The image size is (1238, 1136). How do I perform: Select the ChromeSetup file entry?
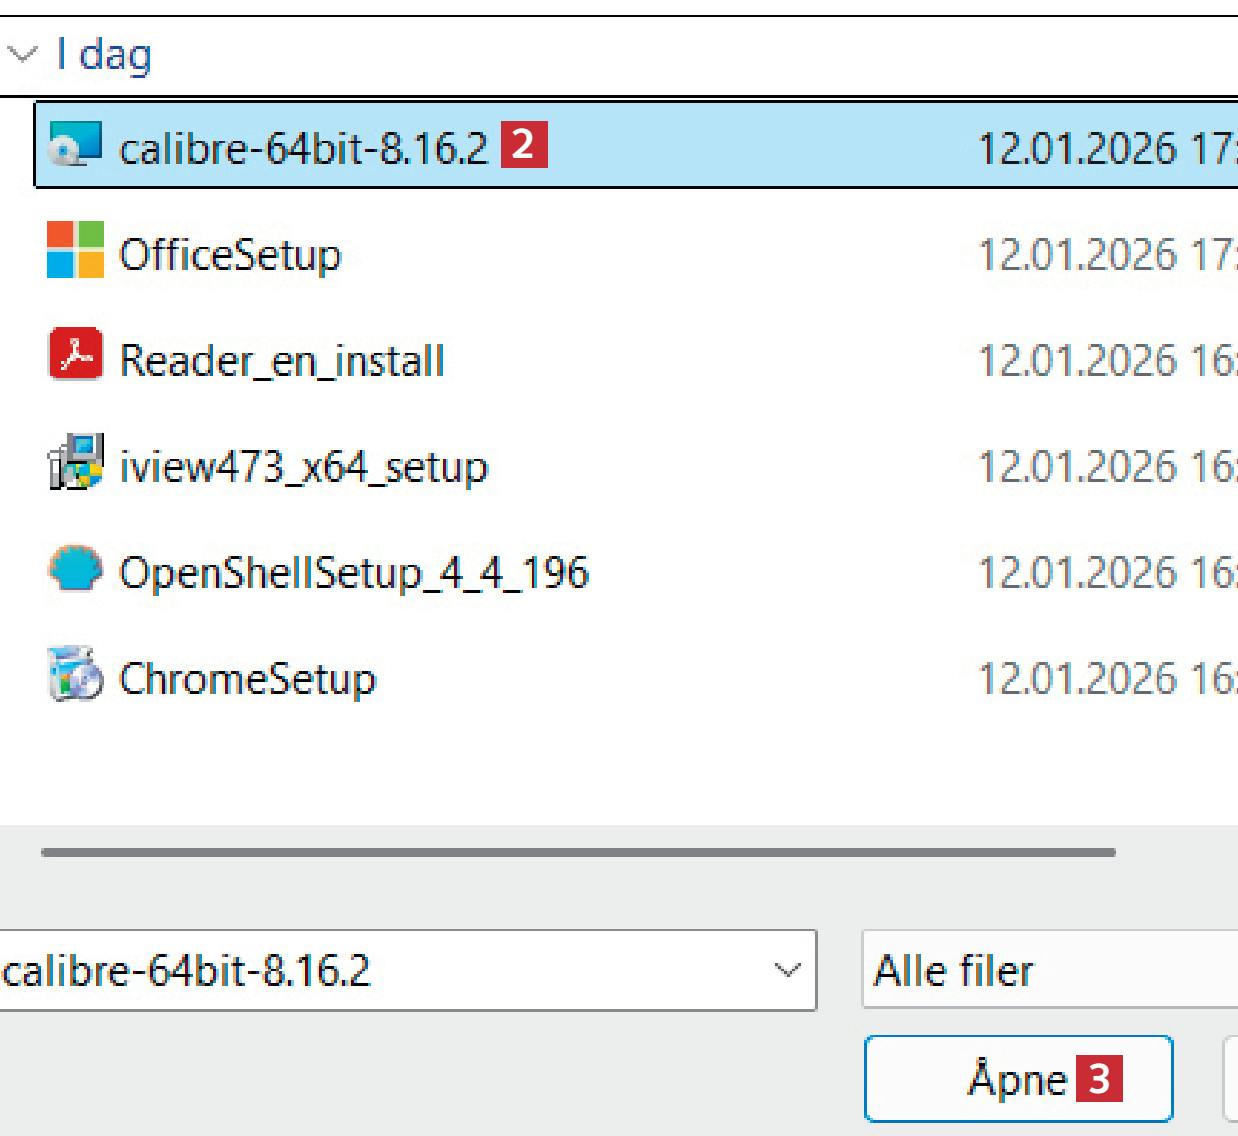[247, 679]
